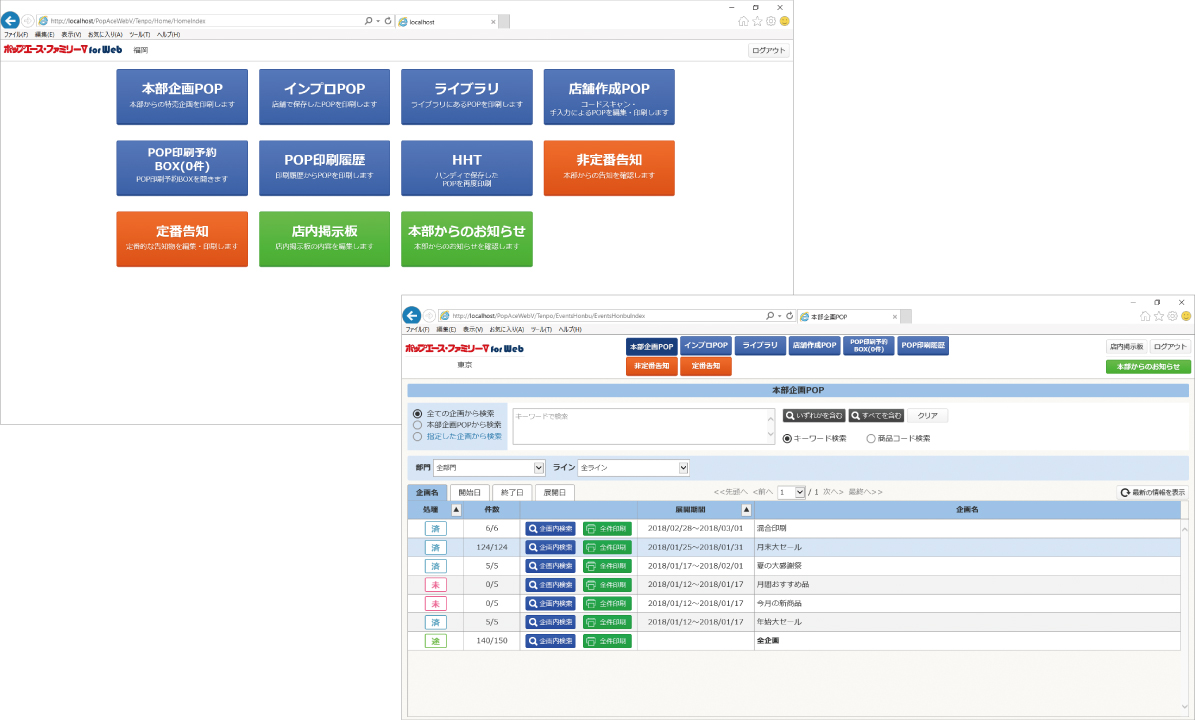Image resolution: width=1195 pixels, height=720 pixels.
Task: Click the キーワードで検索 text field
Action: coord(640,425)
